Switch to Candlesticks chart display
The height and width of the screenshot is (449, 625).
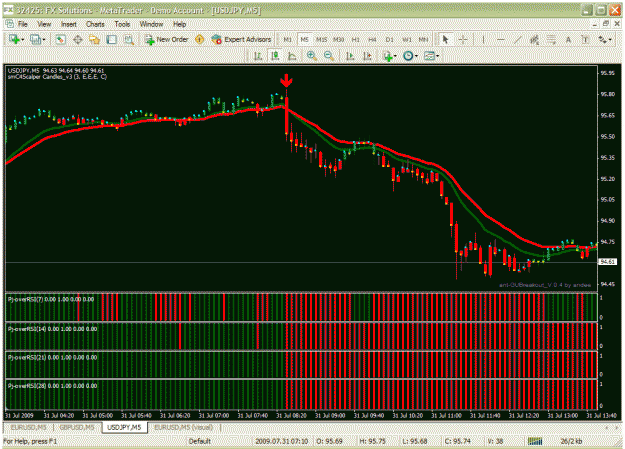click(275, 56)
